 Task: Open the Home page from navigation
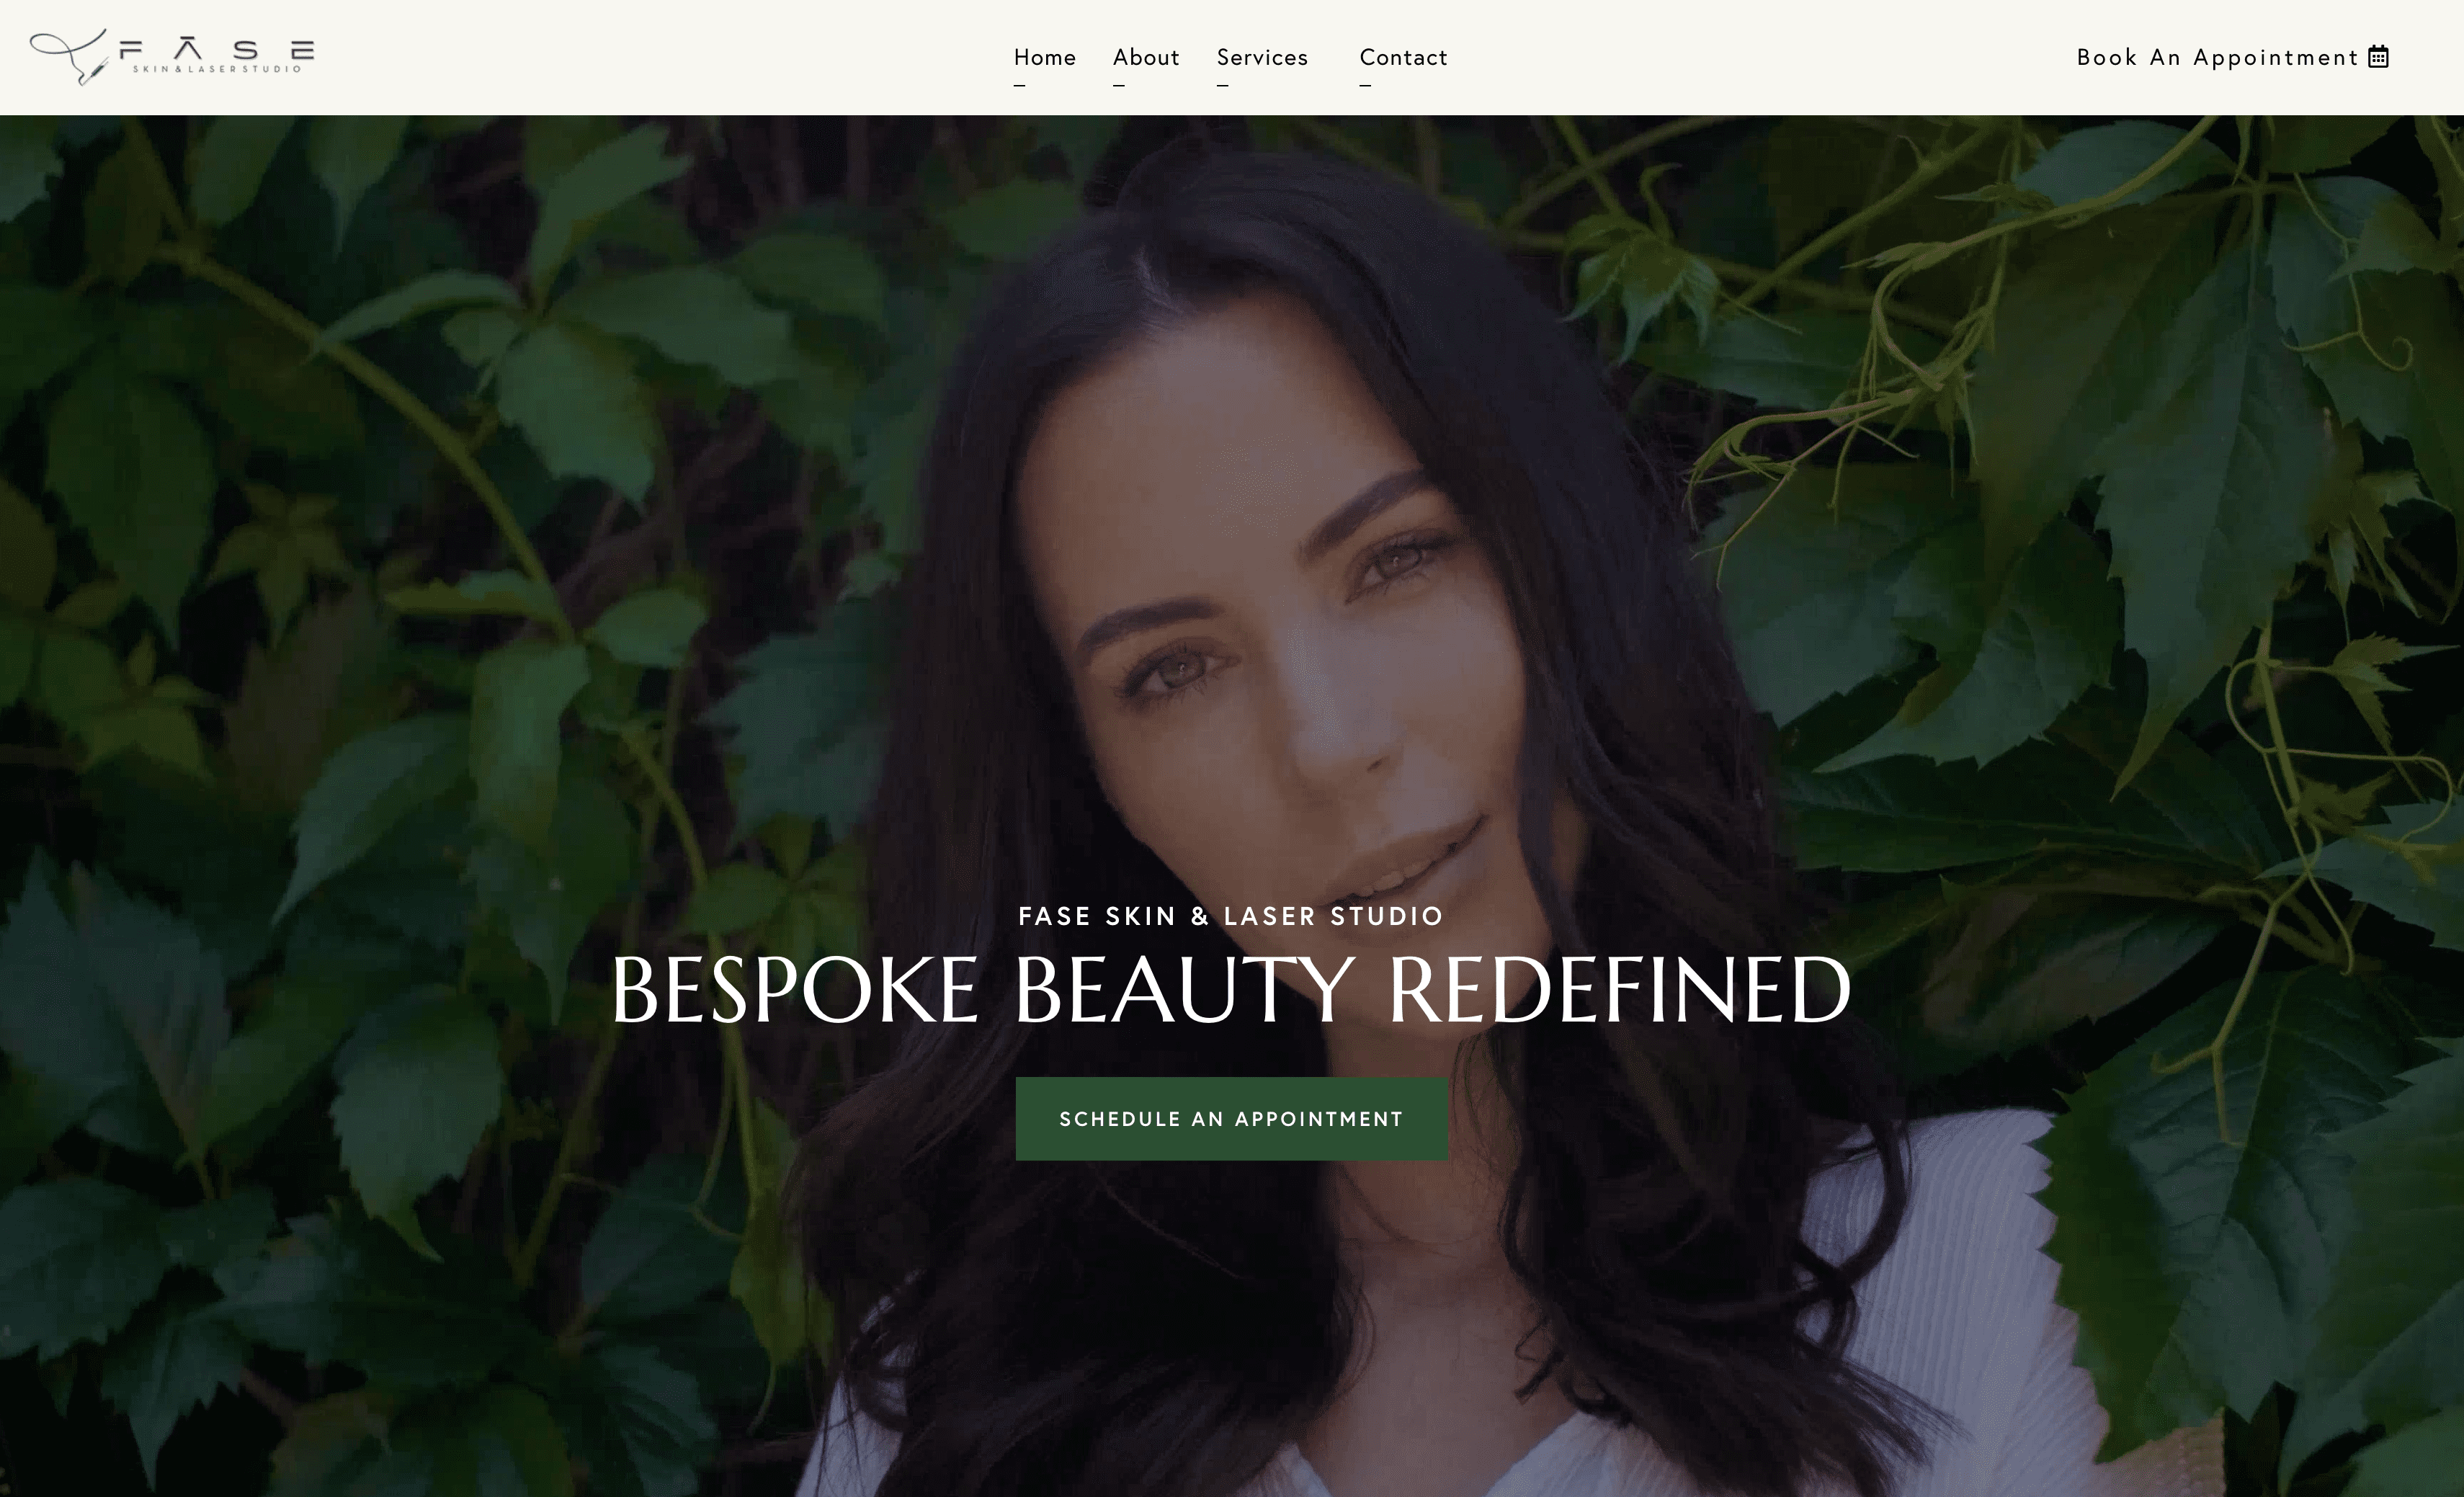[1045, 57]
